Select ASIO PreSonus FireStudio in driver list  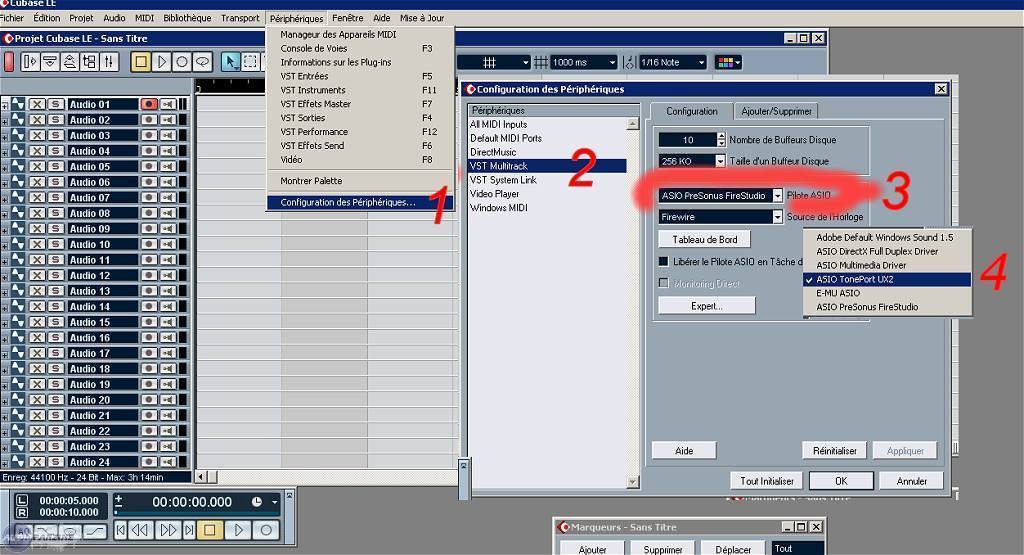click(888, 307)
